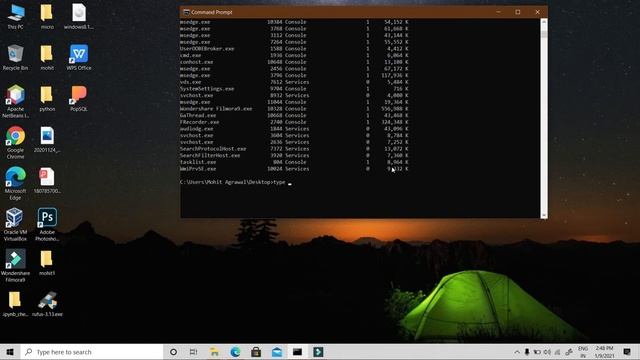
Task: Click Command Prompt scrollbar up arrow
Action: [x=544, y=22]
